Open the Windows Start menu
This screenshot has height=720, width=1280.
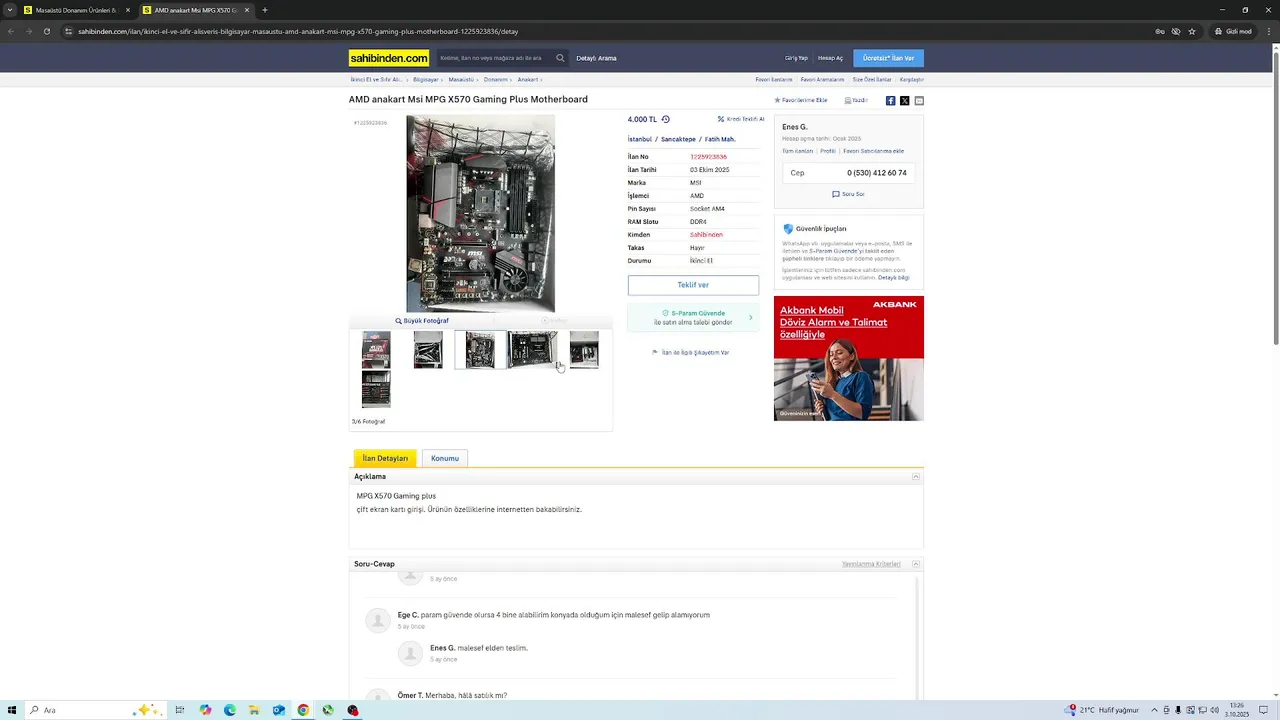12,710
